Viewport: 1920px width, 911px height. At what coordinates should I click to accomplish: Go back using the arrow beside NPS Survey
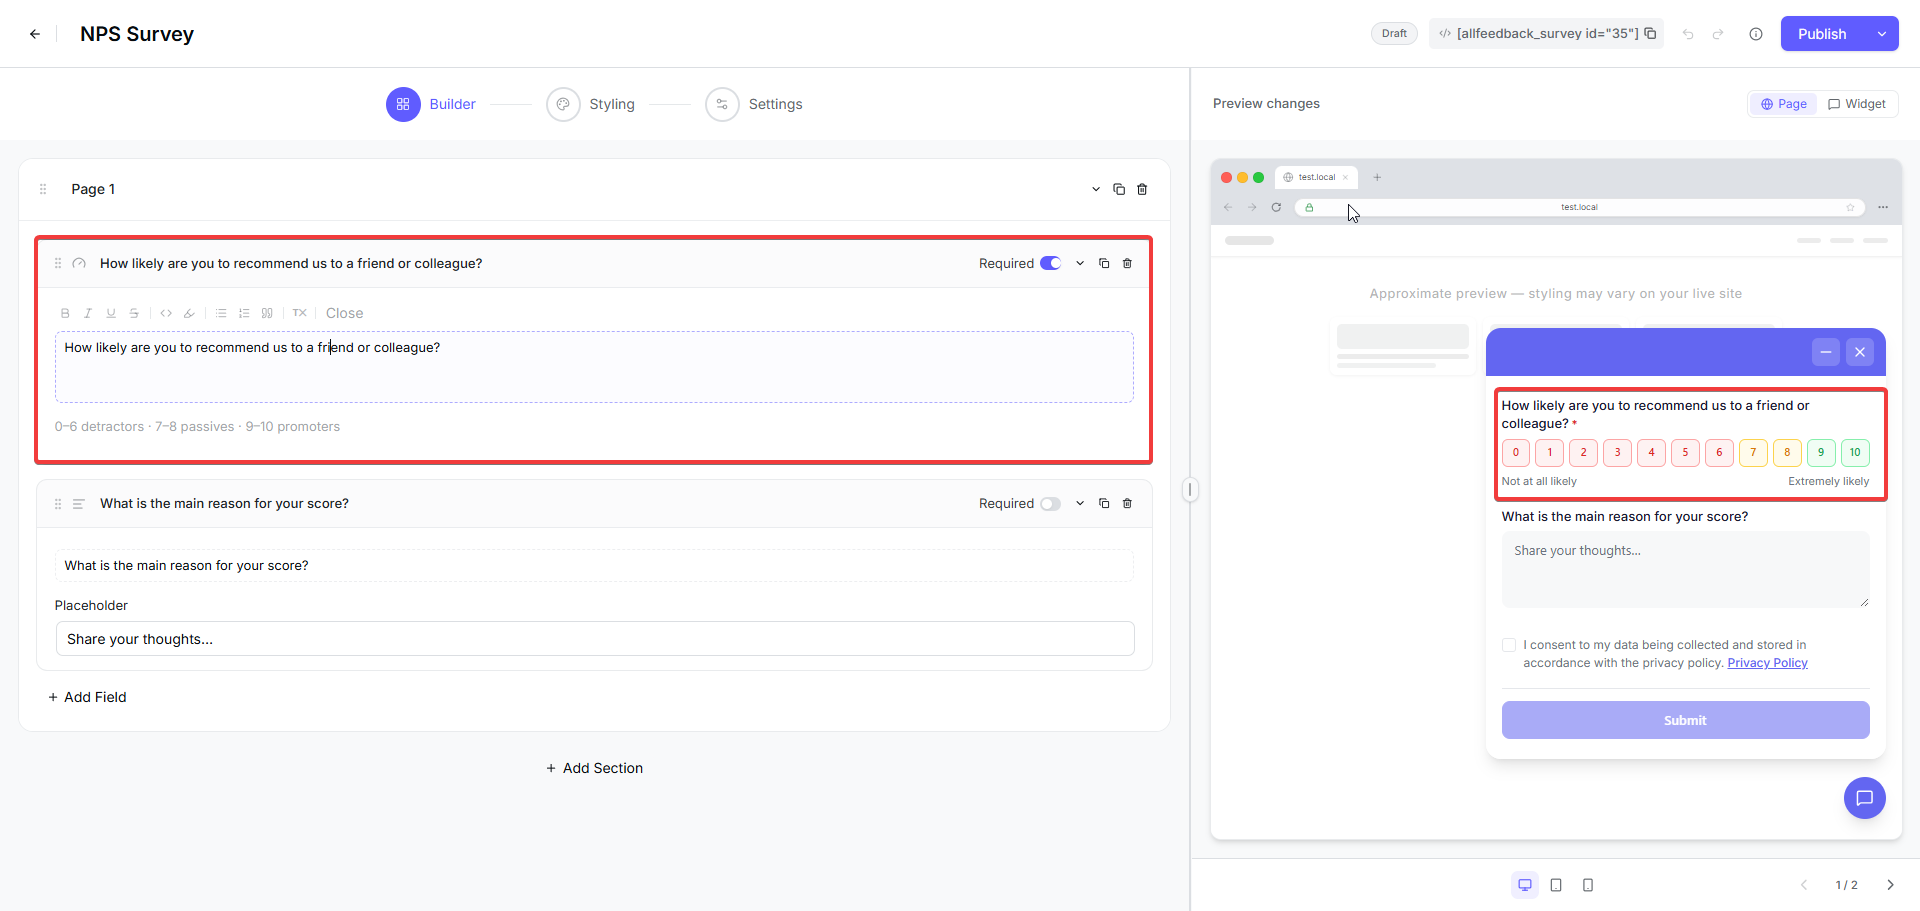coord(35,34)
